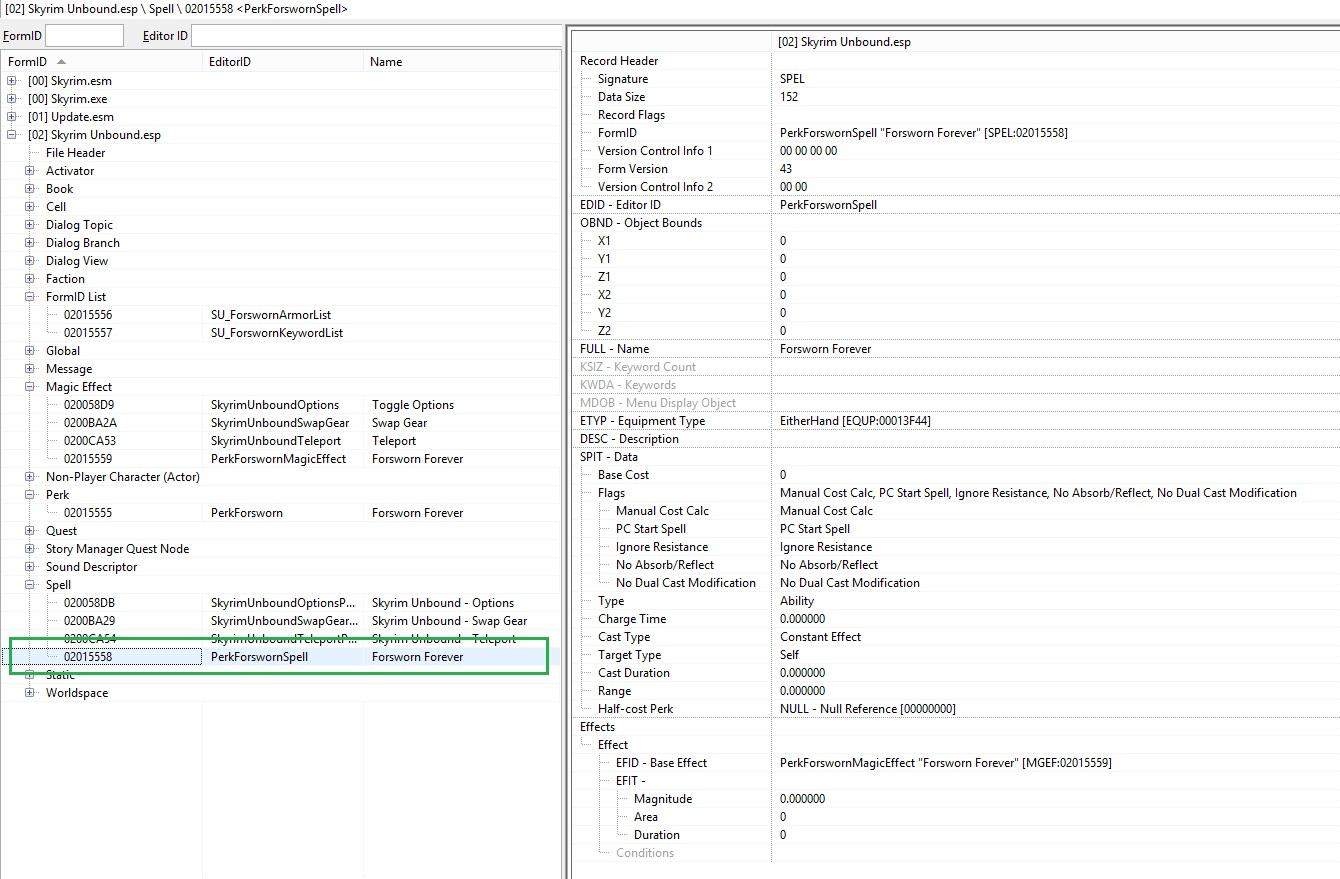The width and height of the screenshot is (1340, 879).
Task: Expand the Non-Player Character (Actor) group
Action: pyautogui.click(x=30, y=477)
